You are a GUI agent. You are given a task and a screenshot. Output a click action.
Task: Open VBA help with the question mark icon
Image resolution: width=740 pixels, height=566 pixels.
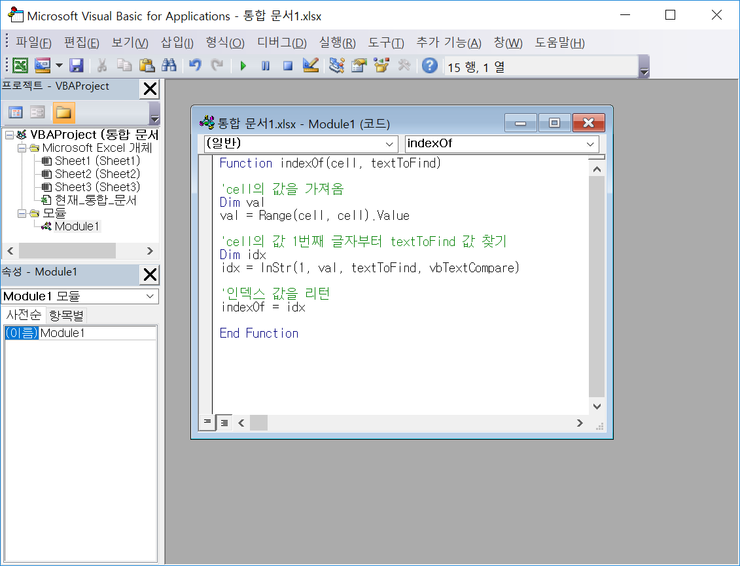430,65
